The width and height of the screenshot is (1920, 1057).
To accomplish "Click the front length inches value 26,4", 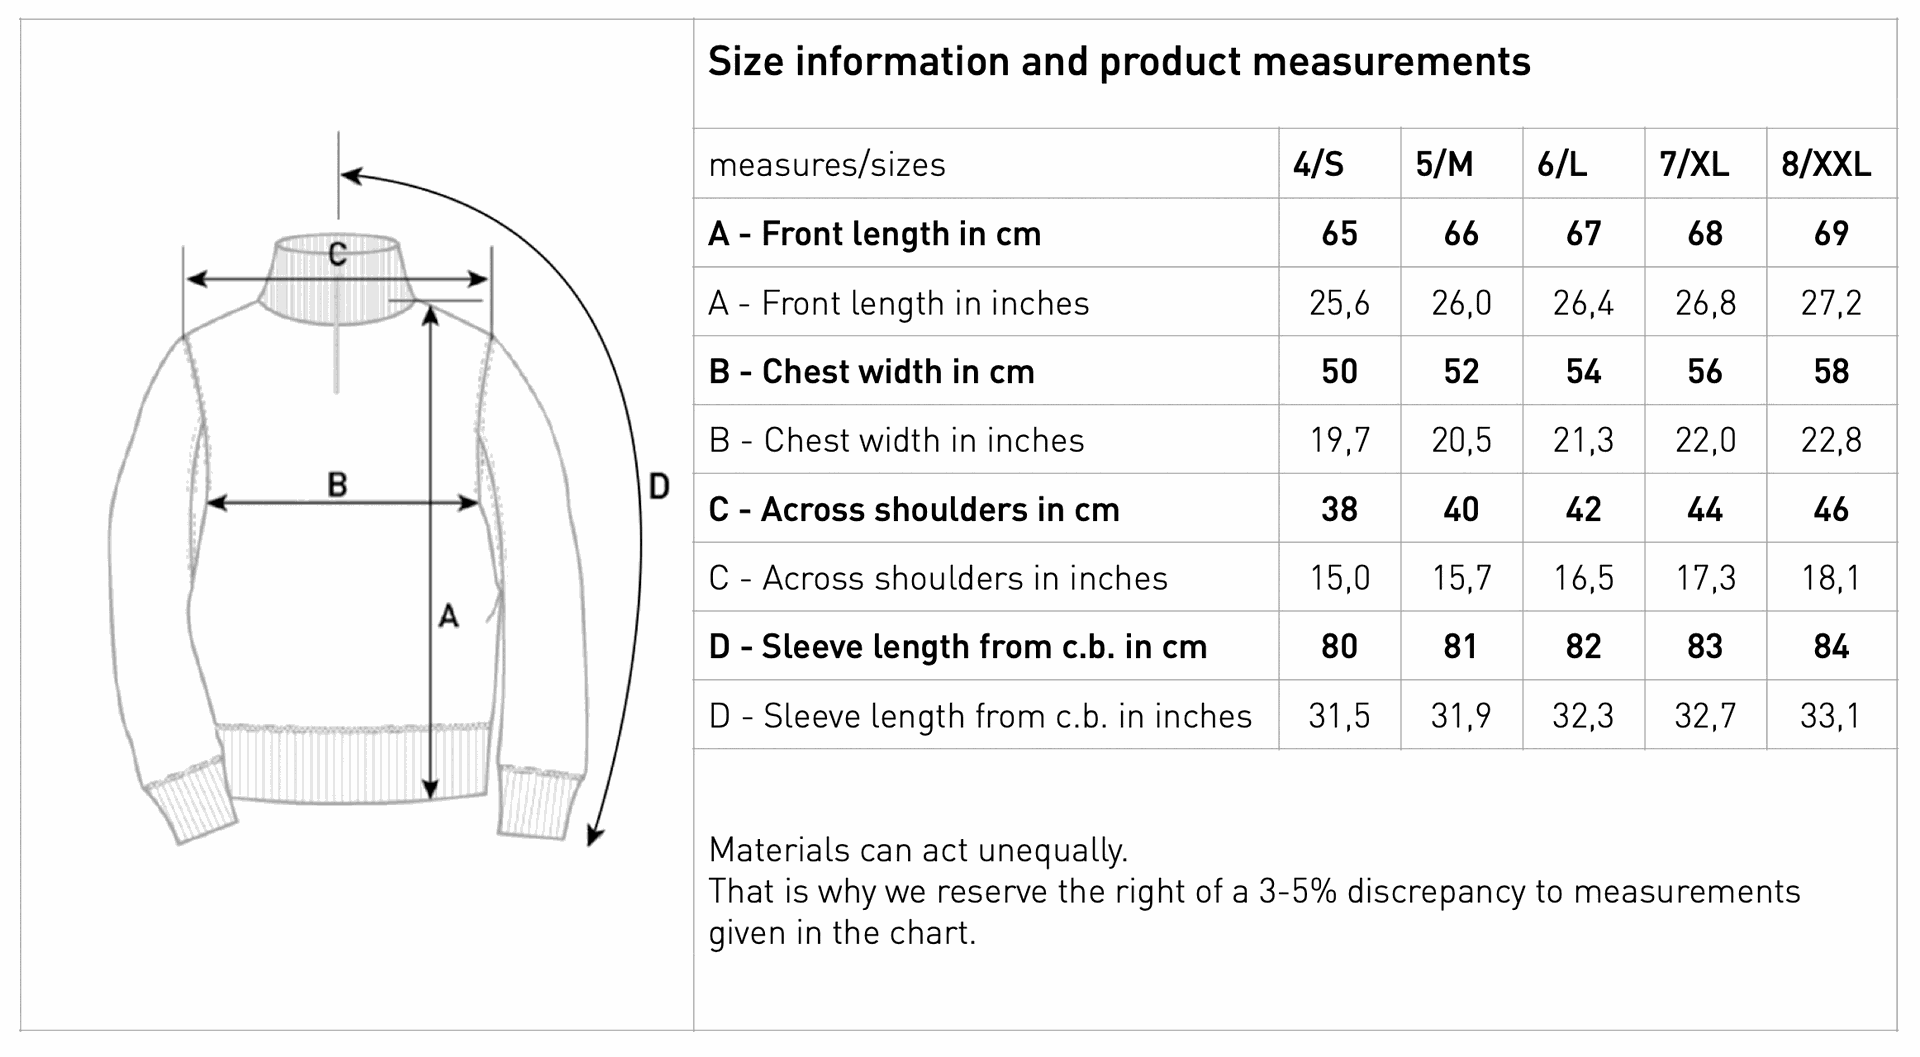I will [1583, 303].
